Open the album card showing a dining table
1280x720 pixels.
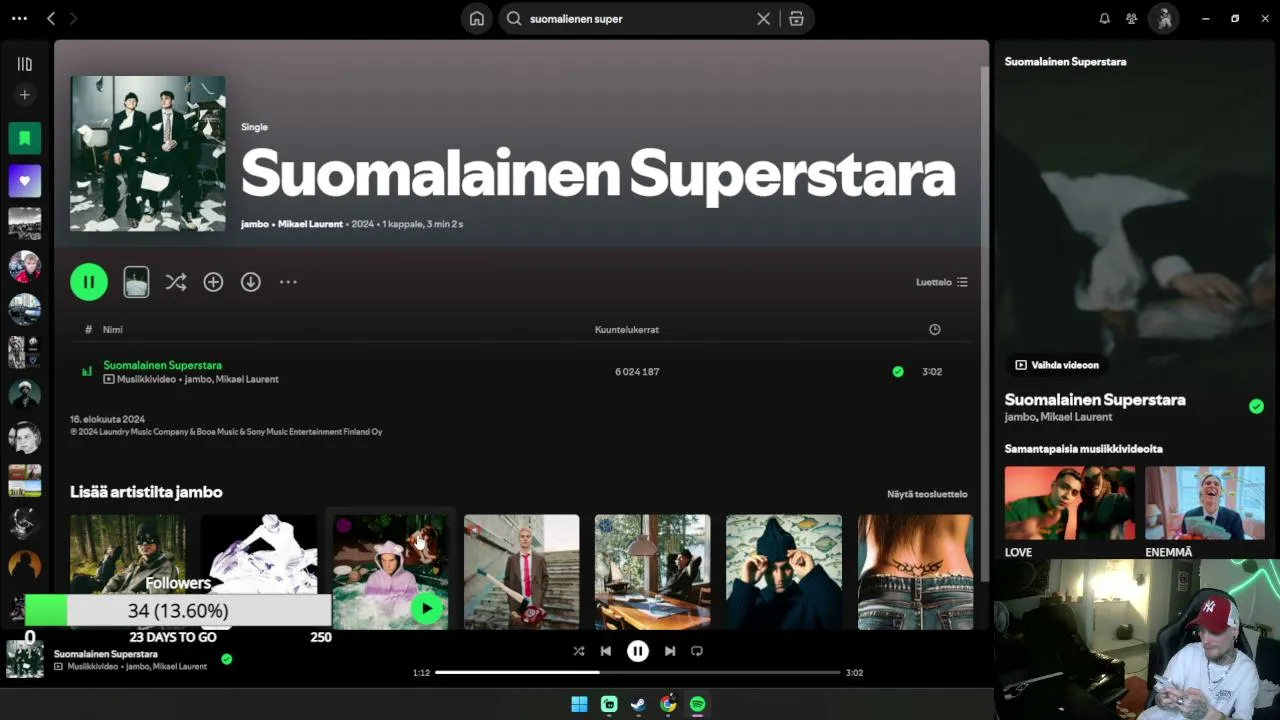coord(652,572)
